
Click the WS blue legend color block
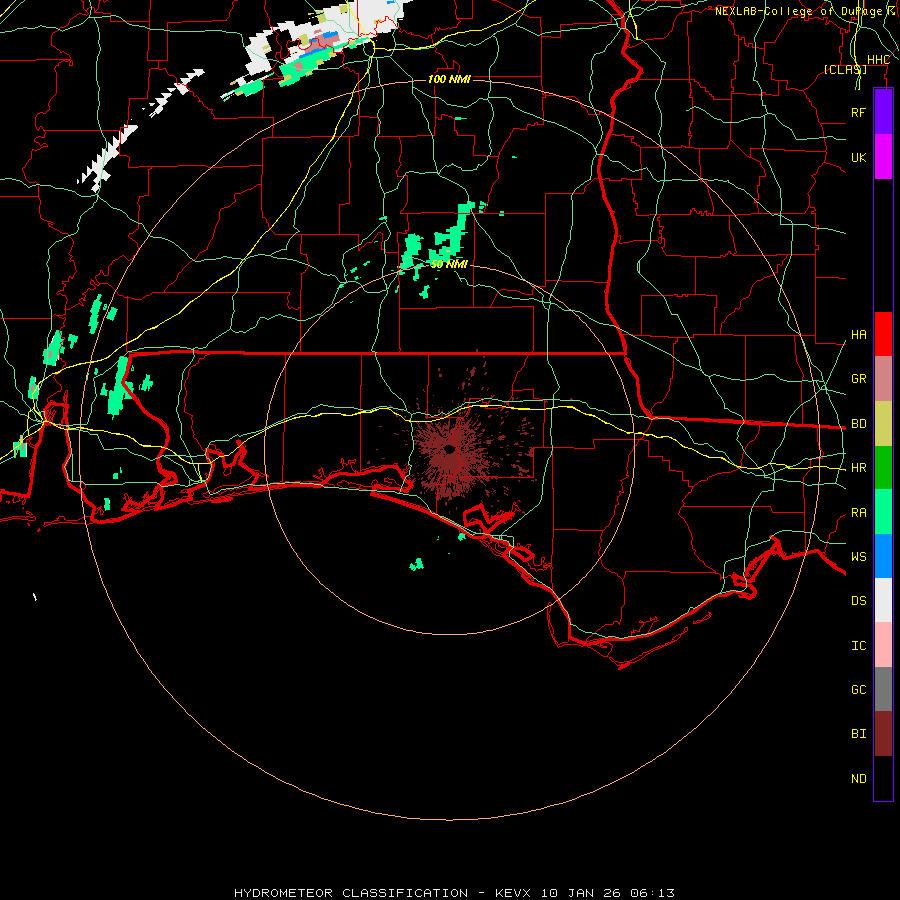click(883, 556)
